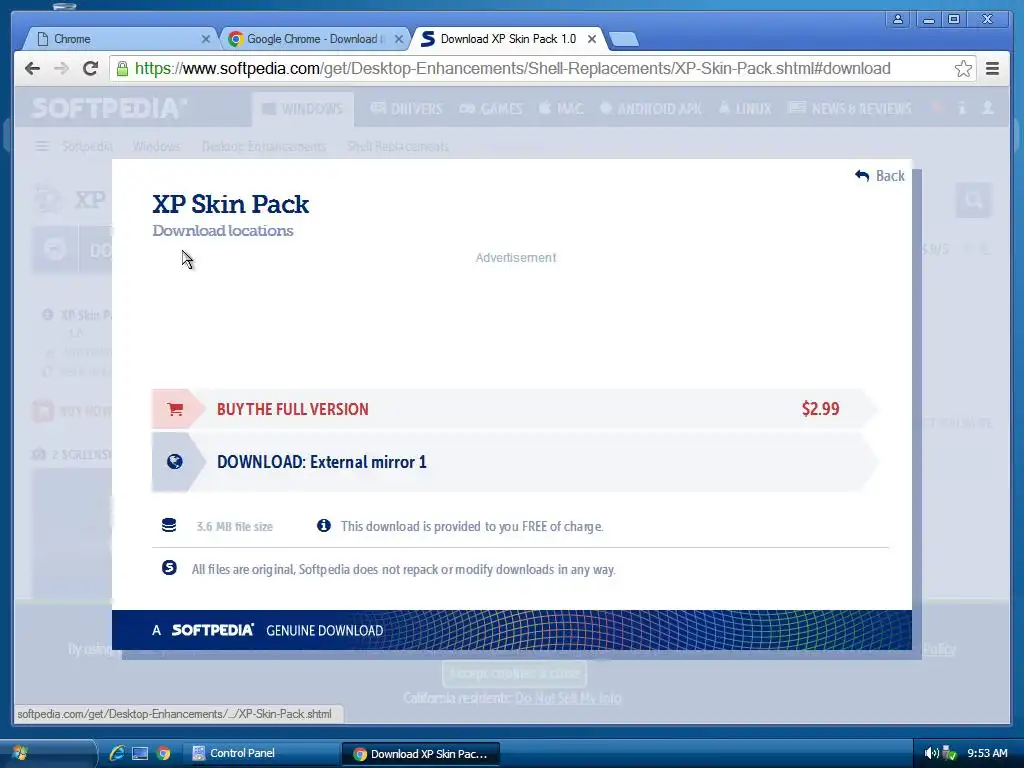Launch Internet Explorer from quick launch

point(117,753)
